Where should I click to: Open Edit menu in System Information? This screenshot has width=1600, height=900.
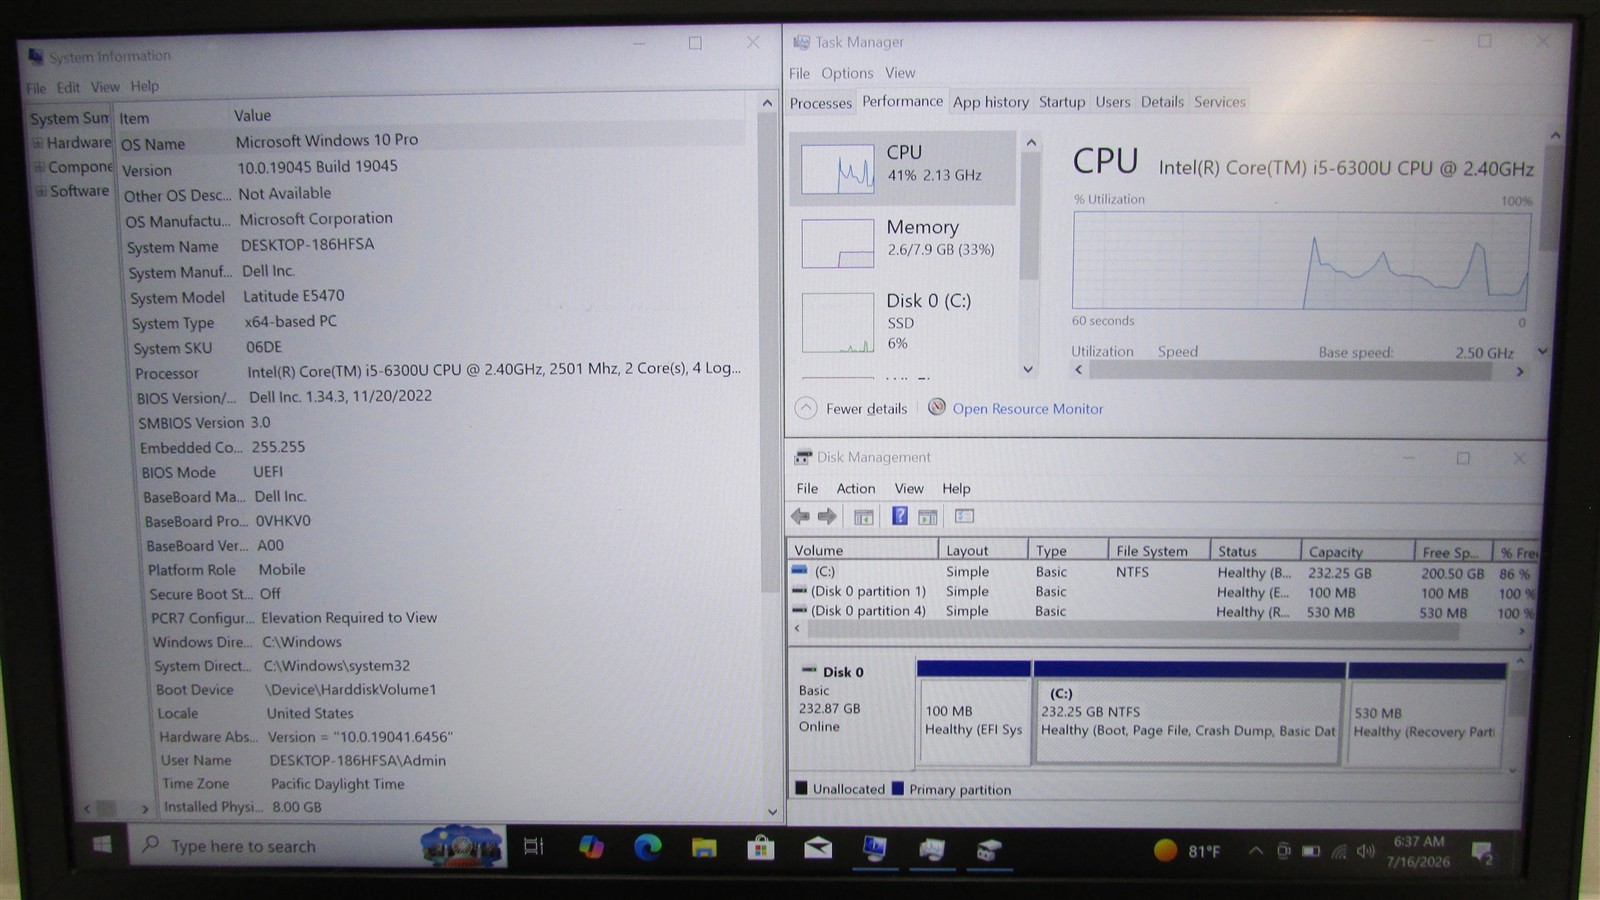point(68,87)
